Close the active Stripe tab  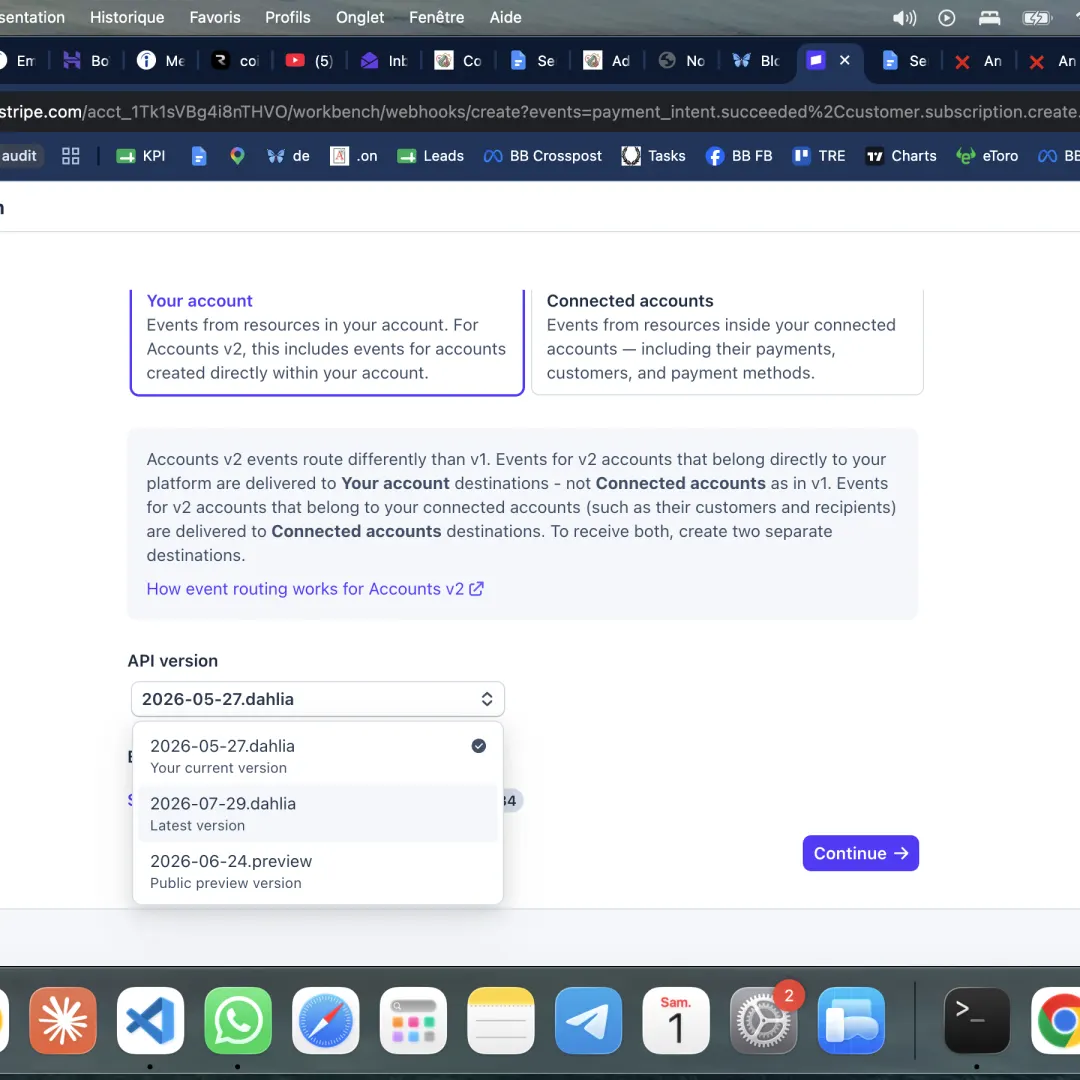(x=844, y=60)
